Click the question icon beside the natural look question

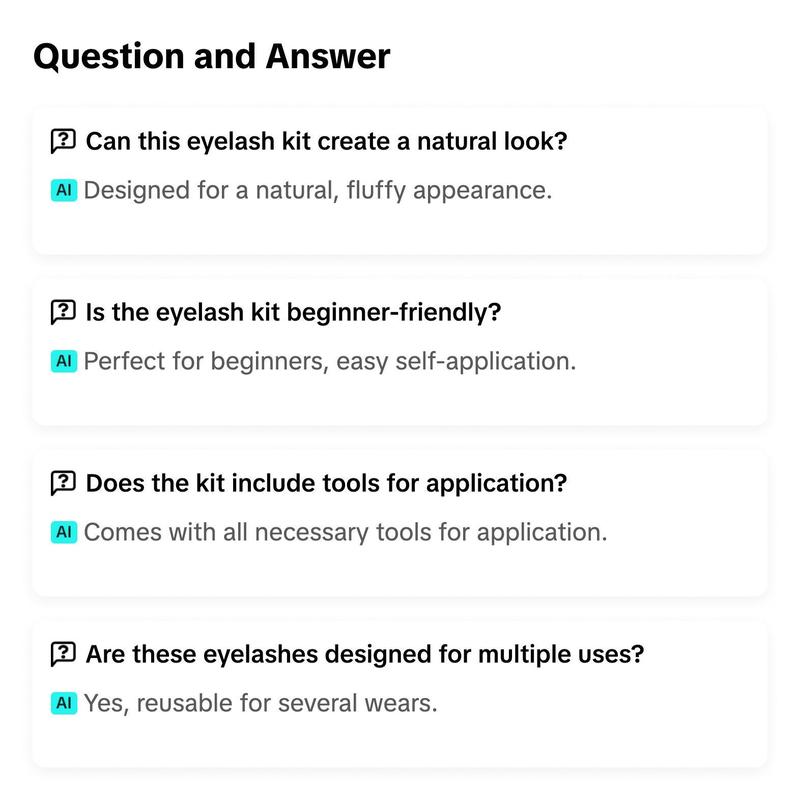click(x=63, y=141)
